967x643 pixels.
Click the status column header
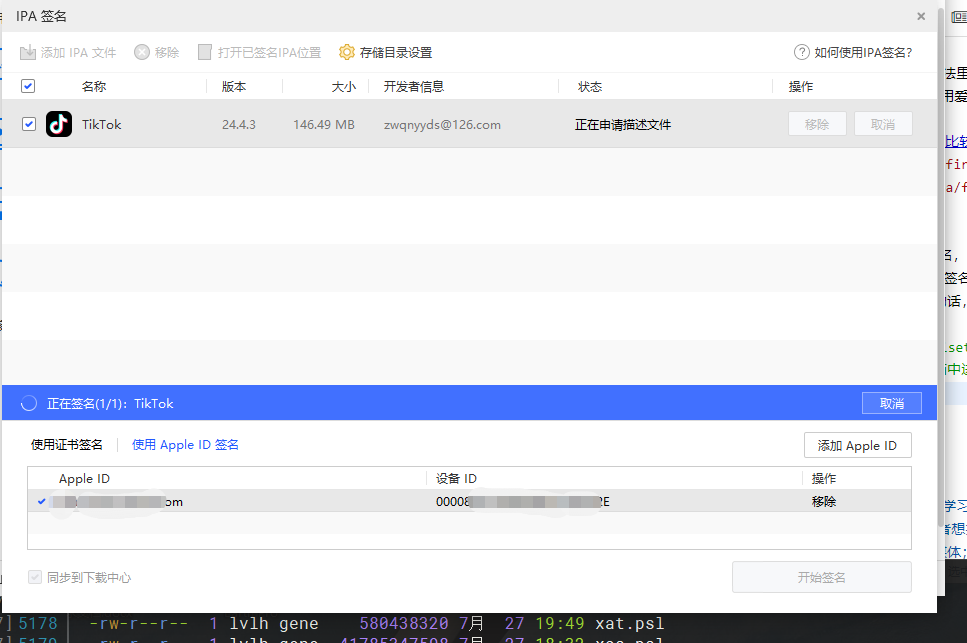coord(590,86)
